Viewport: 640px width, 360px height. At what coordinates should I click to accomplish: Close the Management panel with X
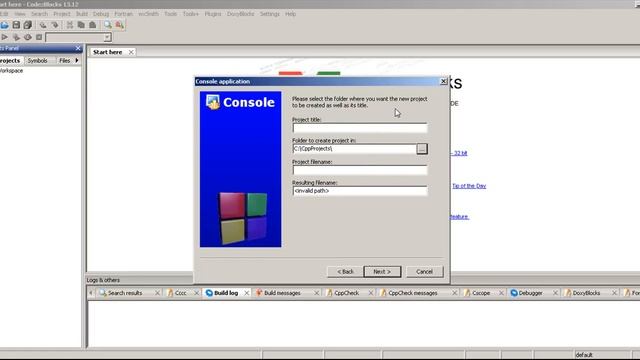click(x=78, y=48)
